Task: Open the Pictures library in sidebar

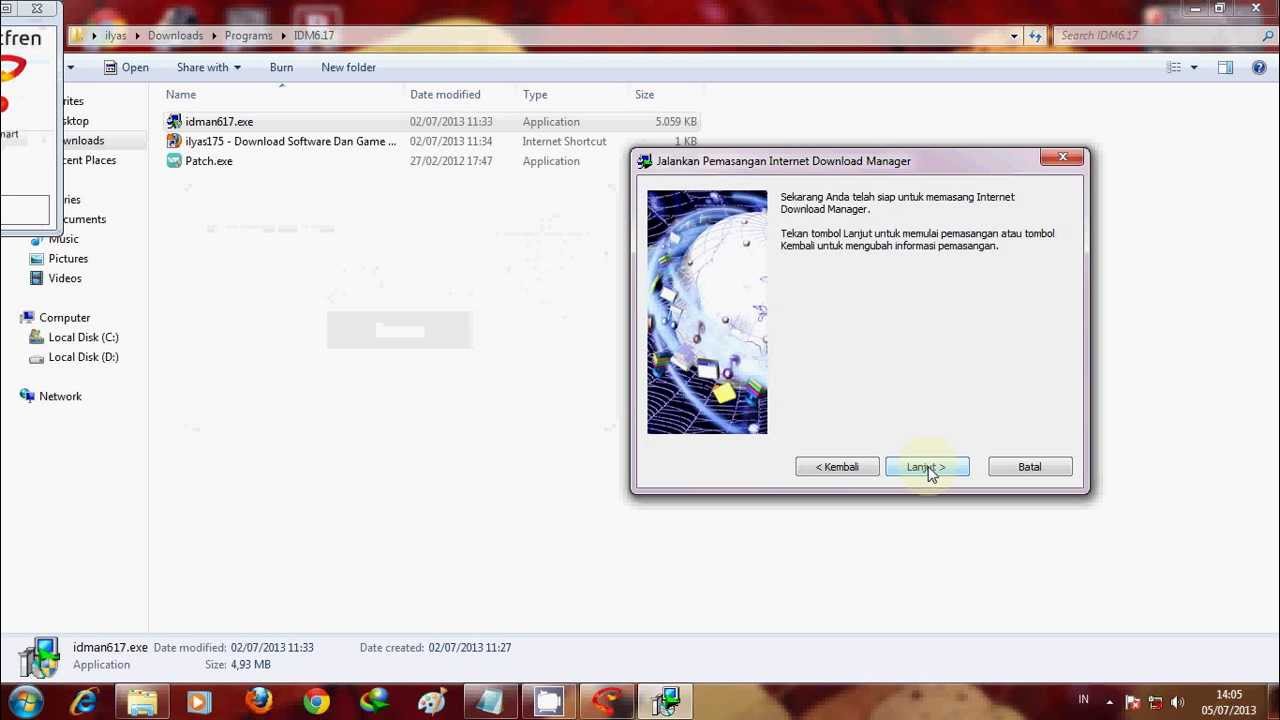Action: click(68, 259)
